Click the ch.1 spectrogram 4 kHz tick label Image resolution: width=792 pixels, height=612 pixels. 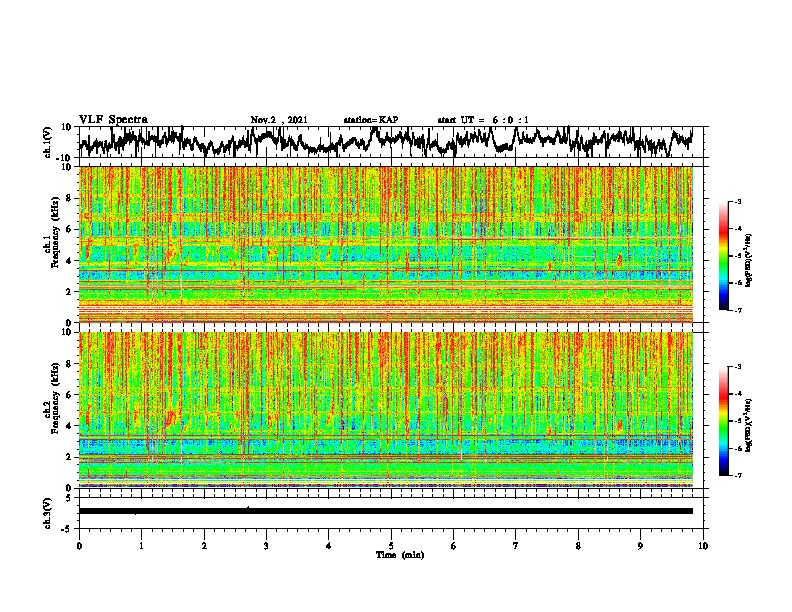point(69,261)
